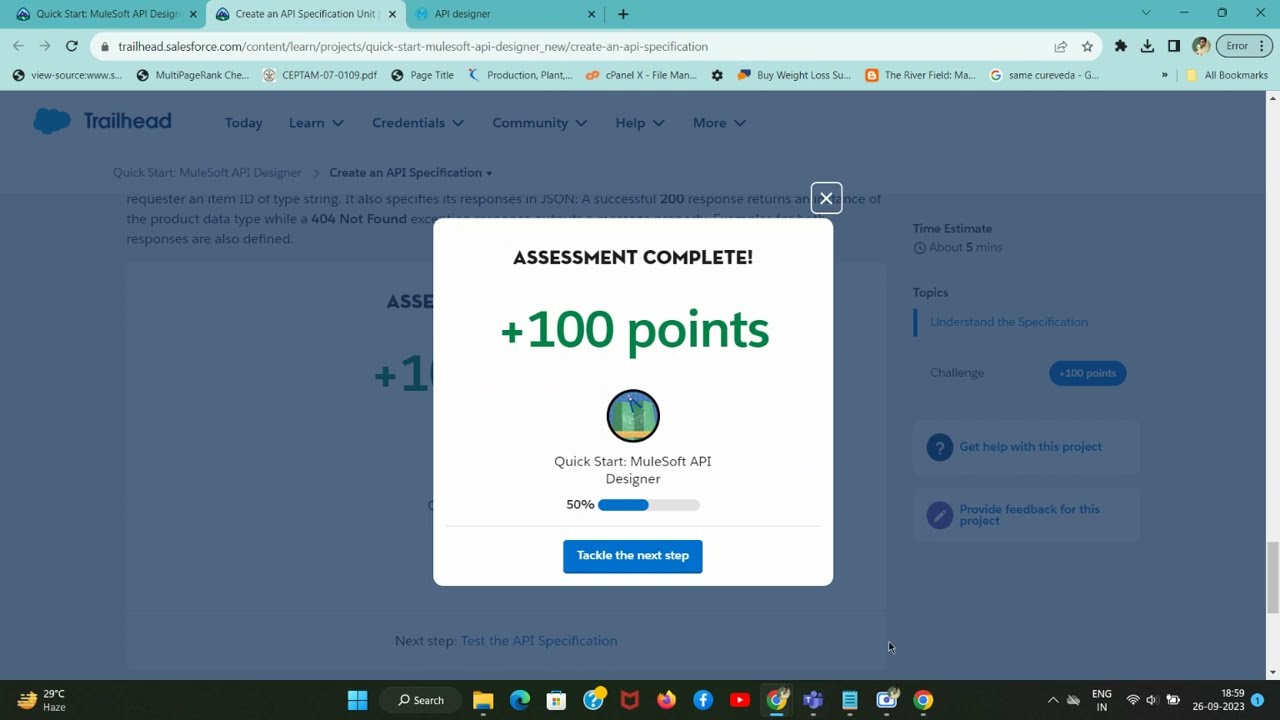The image size is (1280, 720).
Task: Open the gear icon bookmark
Action: pos(717,75)
